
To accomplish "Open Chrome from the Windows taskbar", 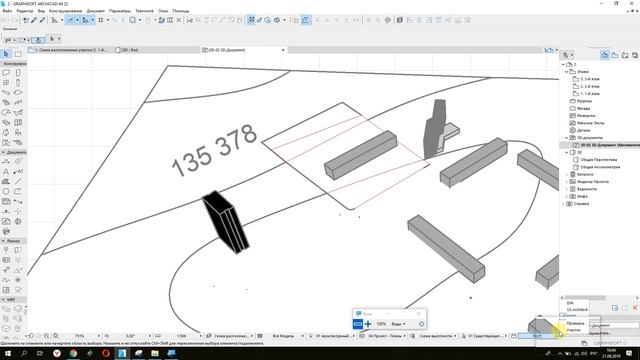I will [x=73, y=353].
